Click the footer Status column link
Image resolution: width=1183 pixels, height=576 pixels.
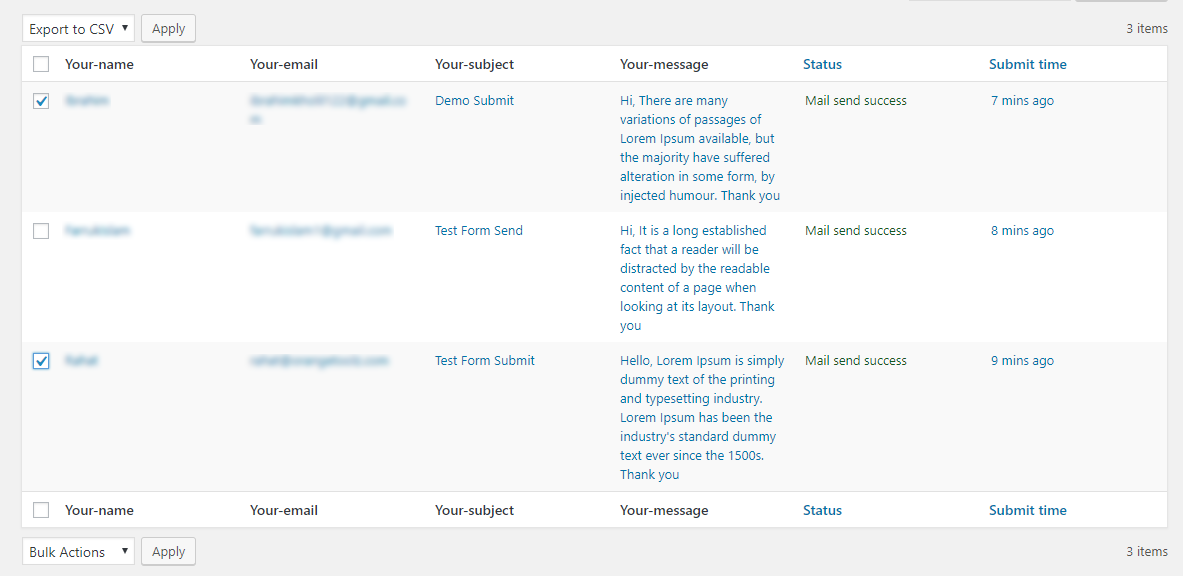pyautogui.click(x=822, y=510)
